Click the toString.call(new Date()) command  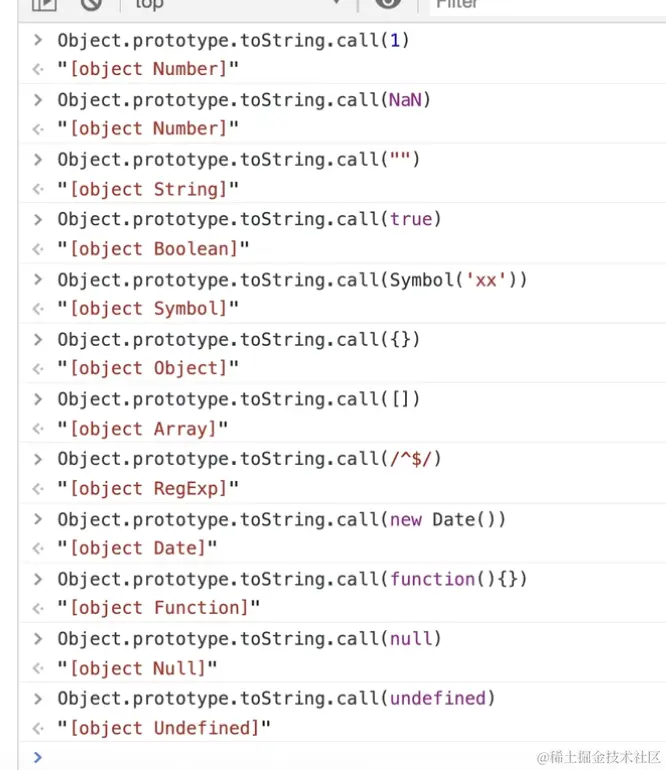pos(281,520)
